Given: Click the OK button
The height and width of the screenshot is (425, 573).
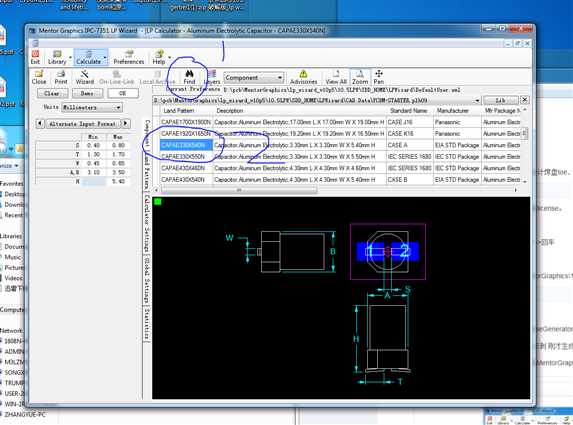Looking at the screenshot, I should click(x=123, y=94).
